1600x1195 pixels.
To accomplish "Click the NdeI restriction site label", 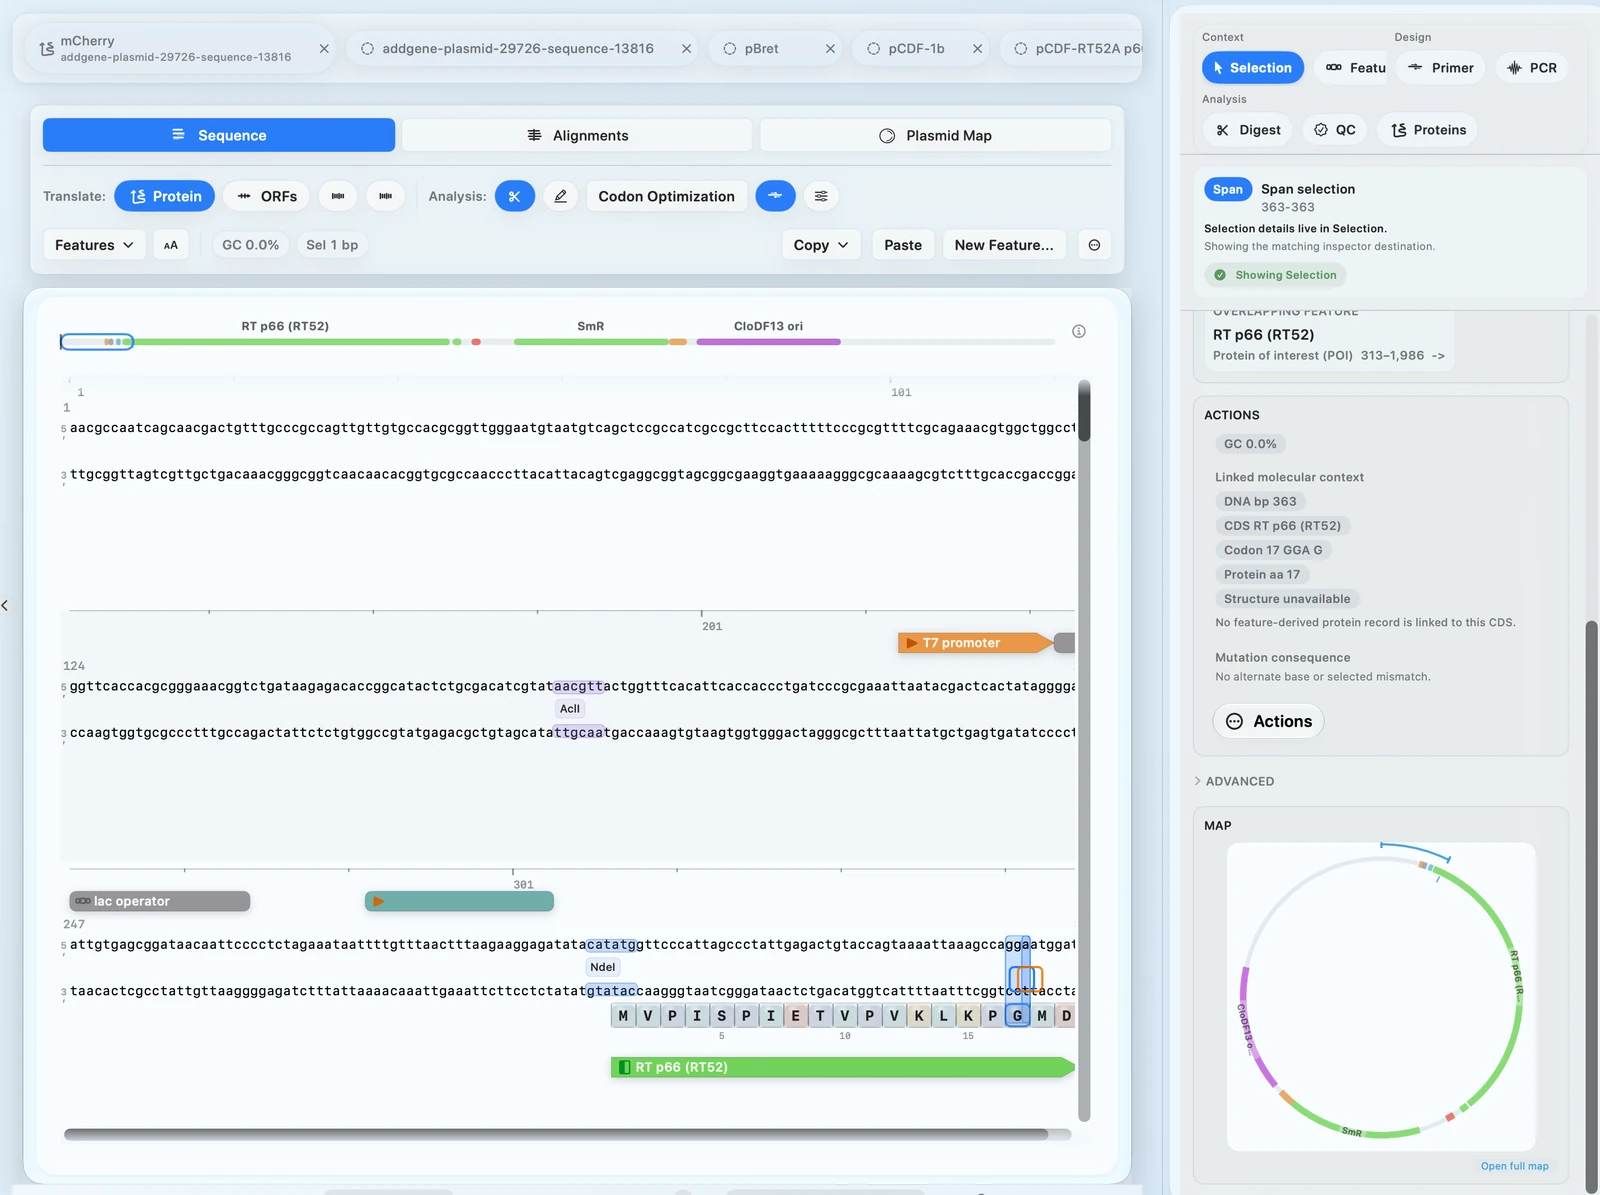I will [x=603, y=967].
